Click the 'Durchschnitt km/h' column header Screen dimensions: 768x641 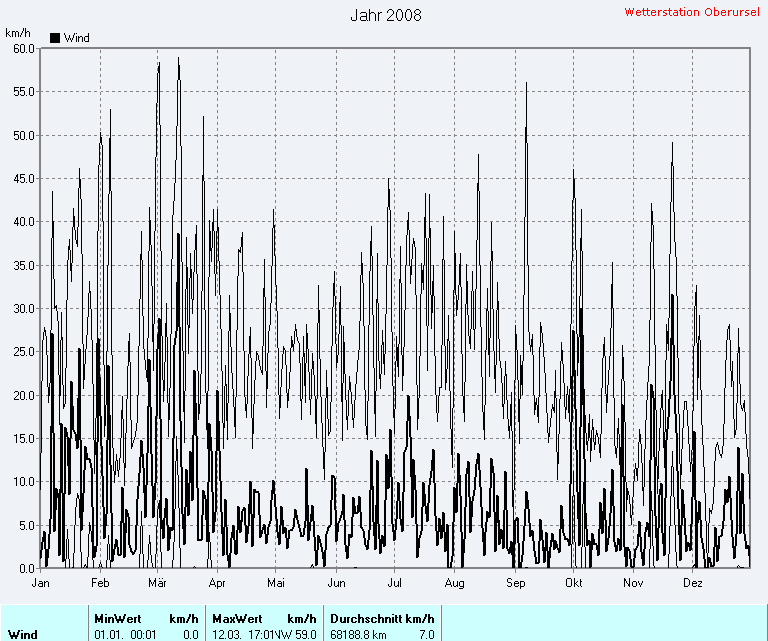(382, 619)
